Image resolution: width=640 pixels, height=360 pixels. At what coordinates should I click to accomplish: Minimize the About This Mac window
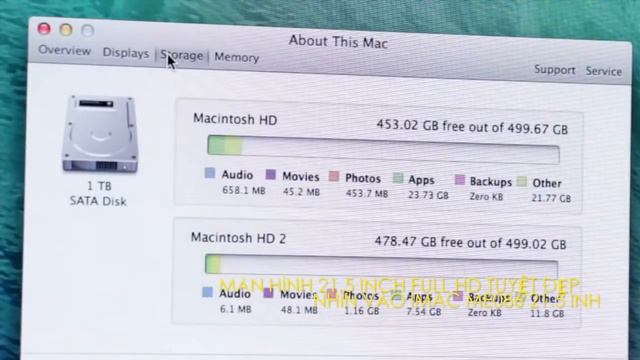point(66,29)
